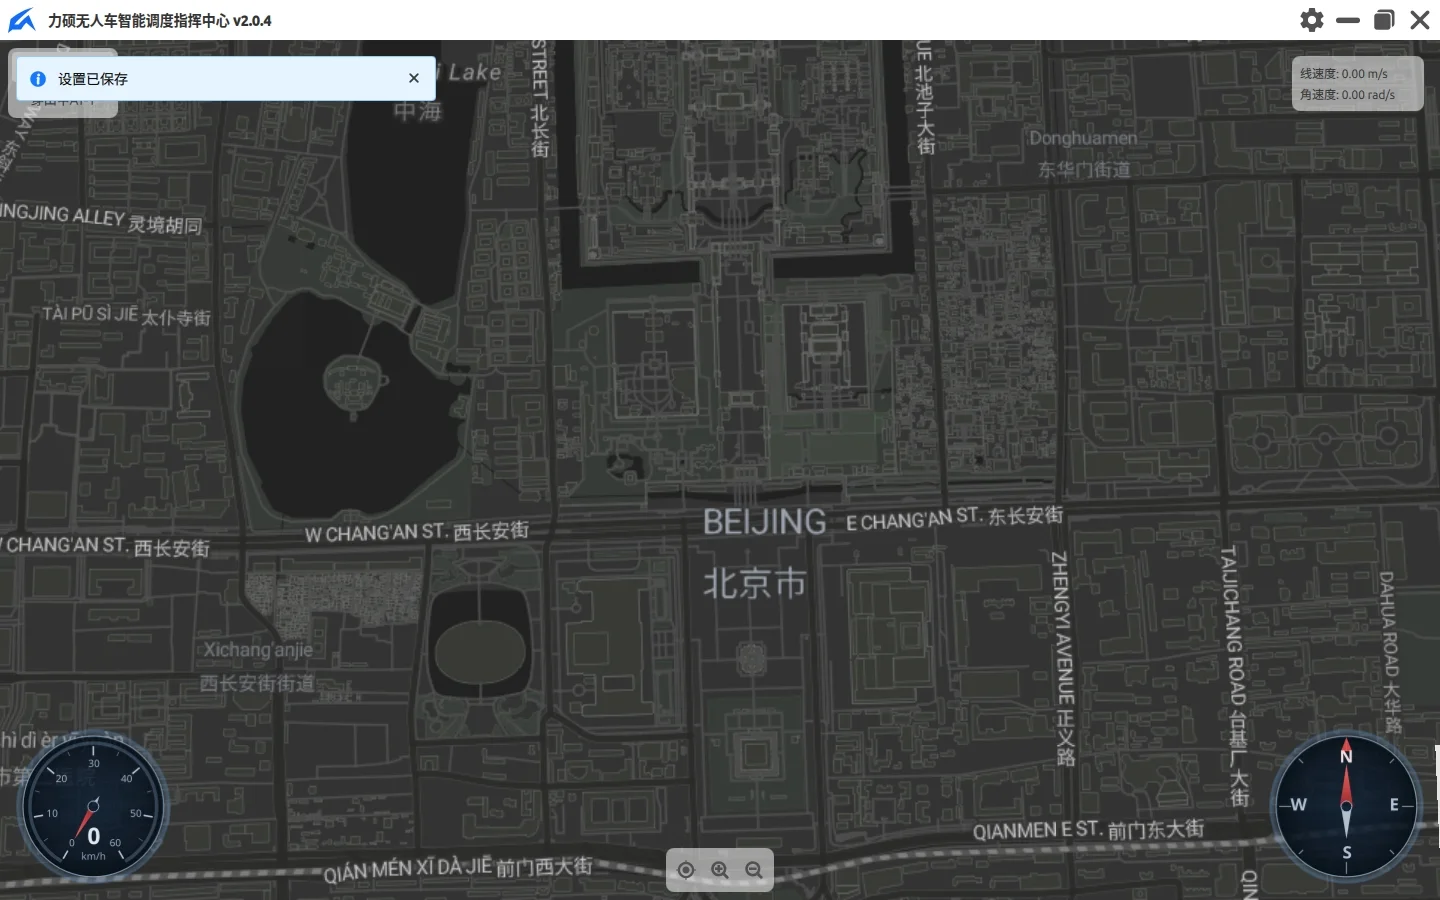Viewport: 1440px width, 900px height.
Task: Close the 力硕无人车 application window
Action: (x=1420, y=20)
